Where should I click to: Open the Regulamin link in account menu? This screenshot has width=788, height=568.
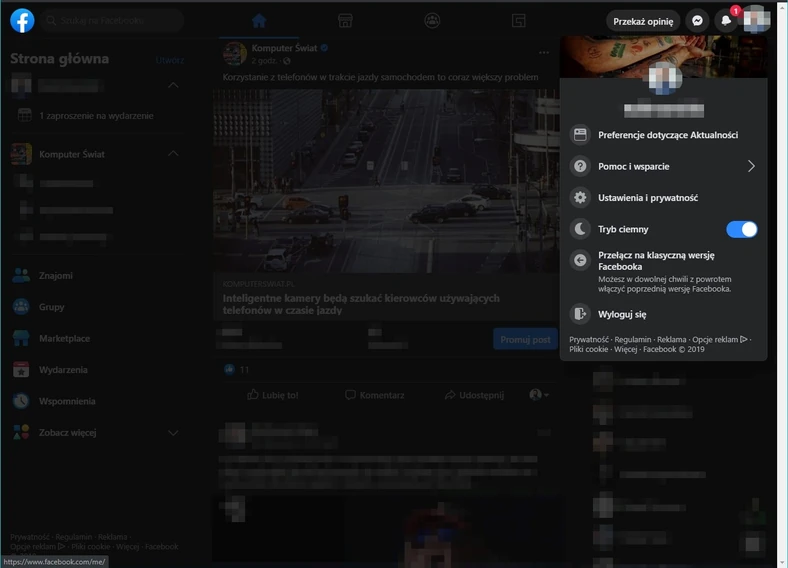point(632,340)
